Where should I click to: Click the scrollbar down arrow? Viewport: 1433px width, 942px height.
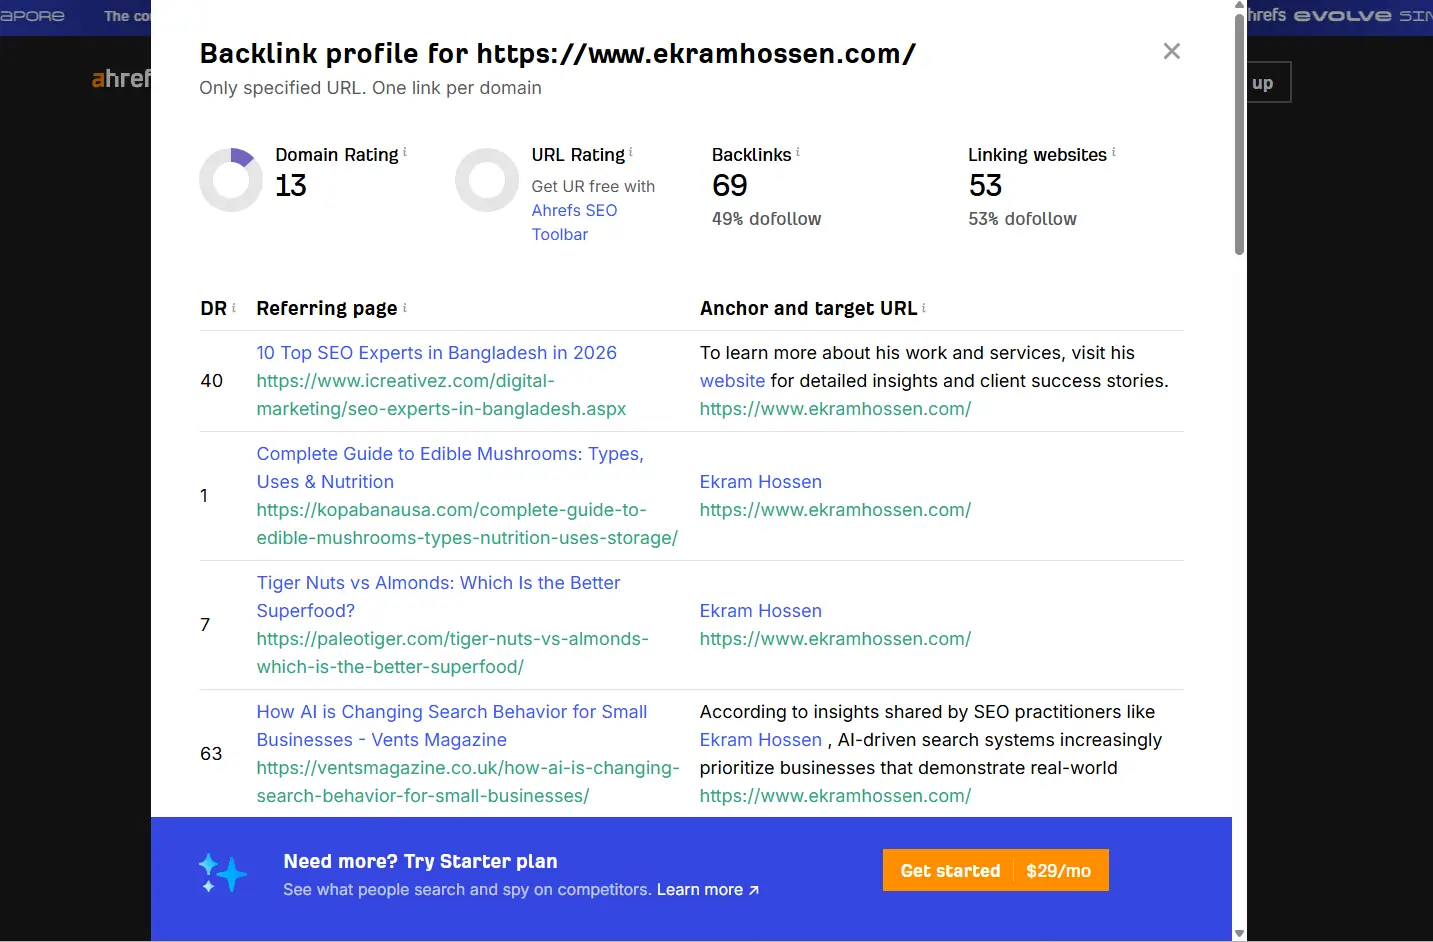[x=1239, y=934]
